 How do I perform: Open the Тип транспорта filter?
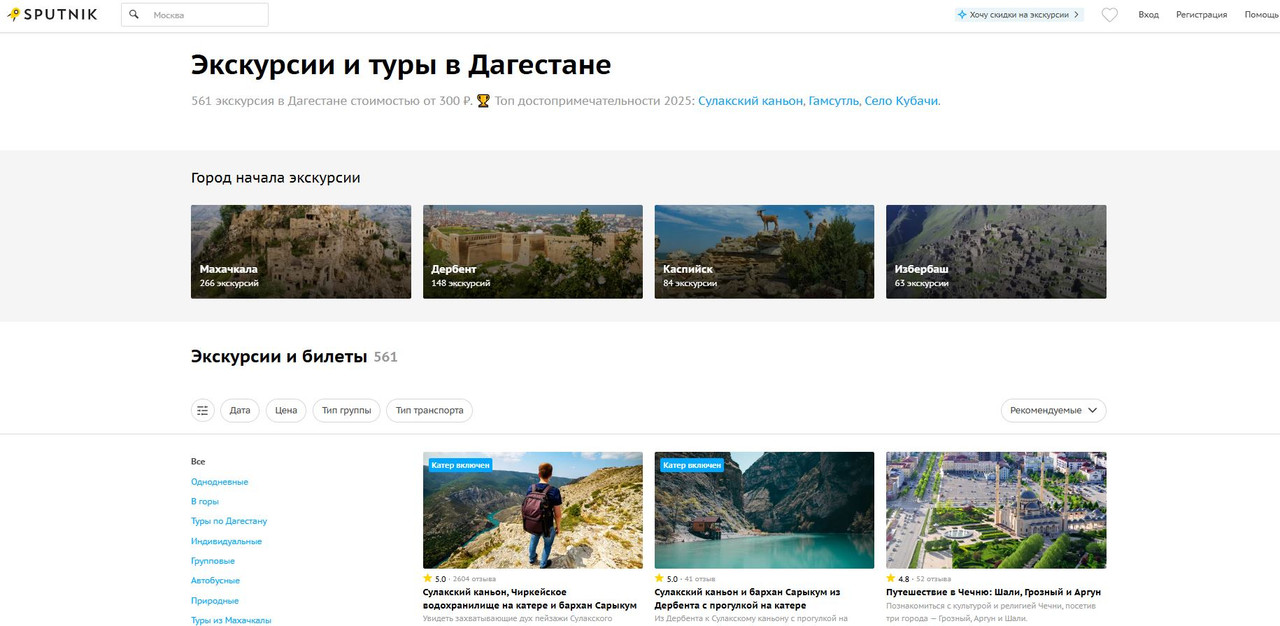pyautogui.click(x=429, y=410)
